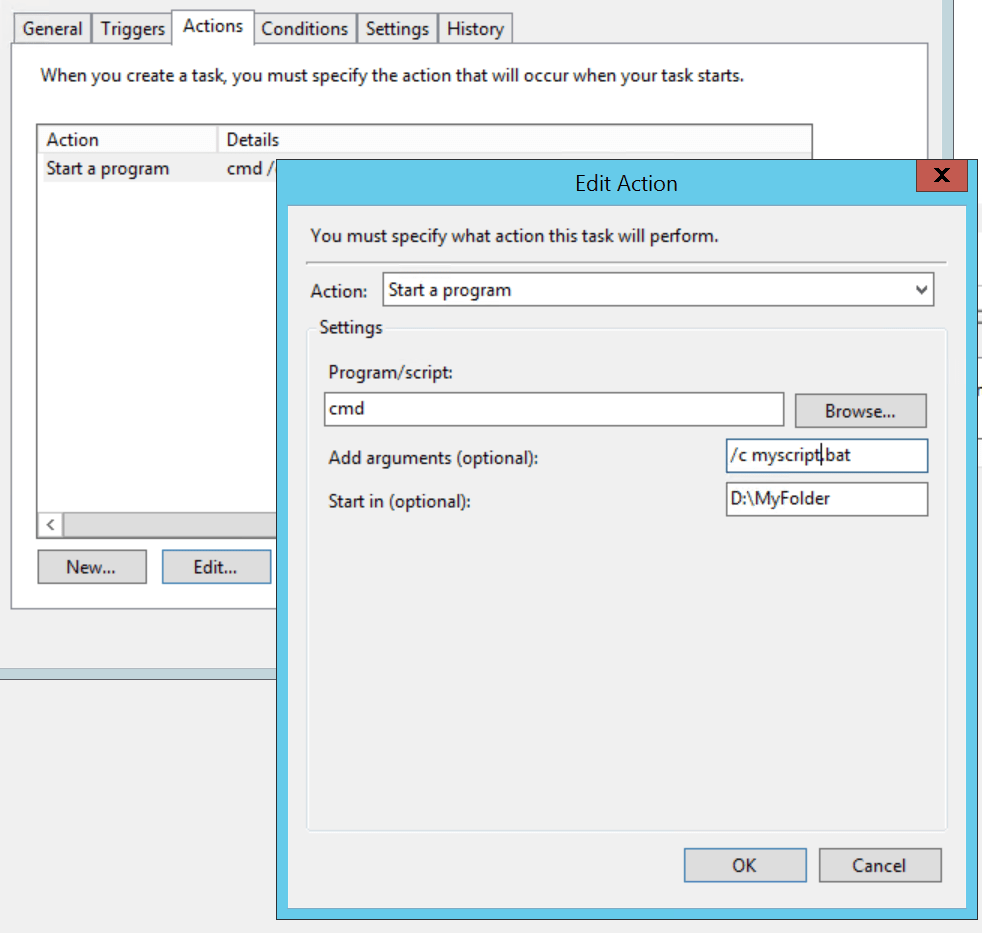Sort by the Action column header
The height and width of the screenshot is (933, 982).
[127, 140]
